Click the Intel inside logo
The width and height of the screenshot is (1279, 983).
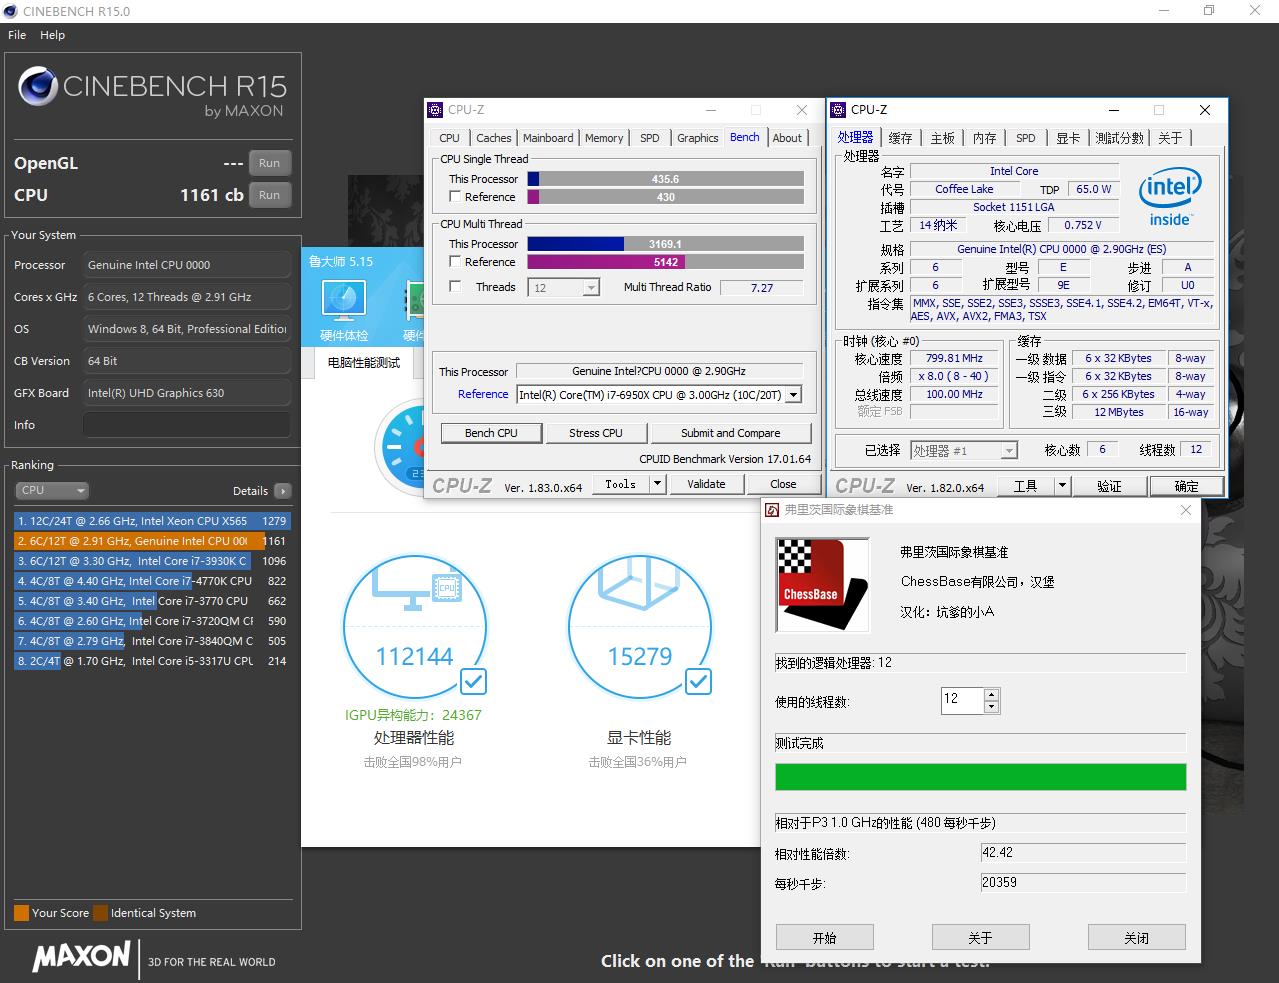click(x=1169, y=197)
